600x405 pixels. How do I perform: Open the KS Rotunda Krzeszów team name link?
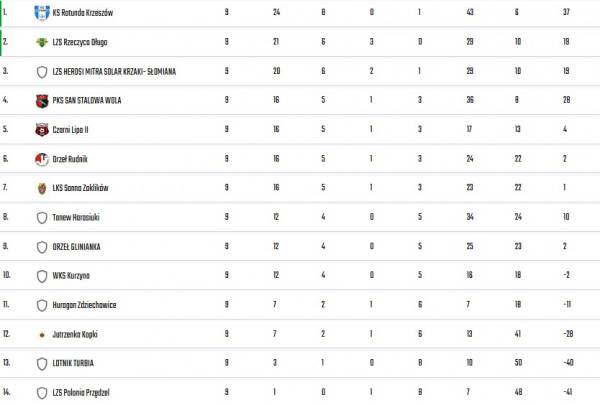82,13
